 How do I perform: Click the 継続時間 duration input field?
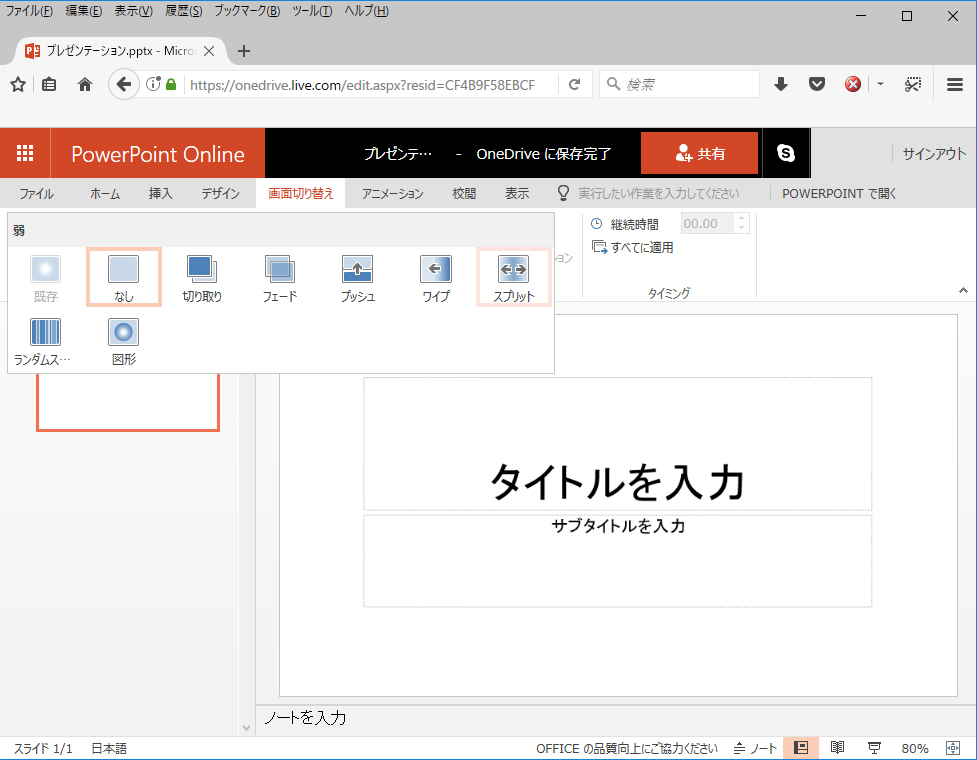tap(707, 224)
